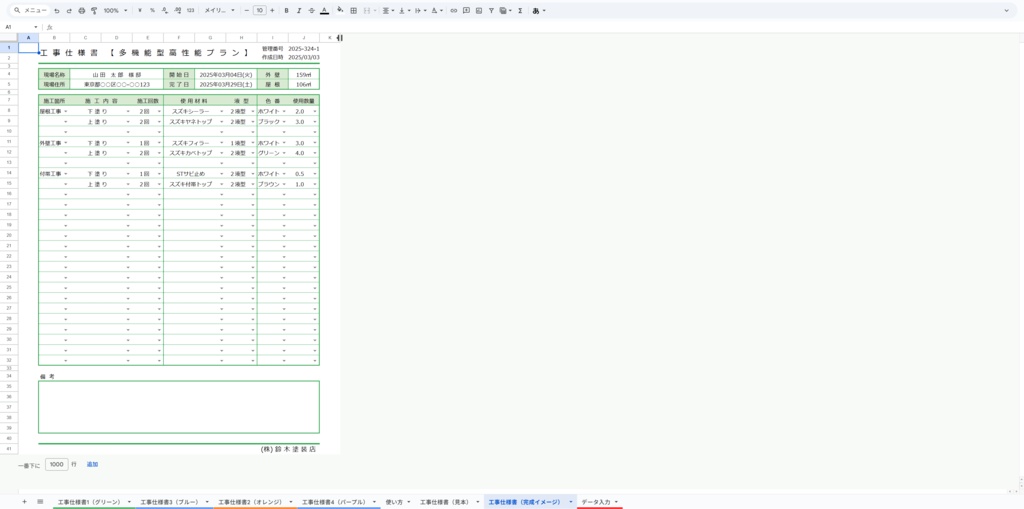Viewport: 1024px width, 509px height.
Task: Open vertical align options
Action: point(404,10)
